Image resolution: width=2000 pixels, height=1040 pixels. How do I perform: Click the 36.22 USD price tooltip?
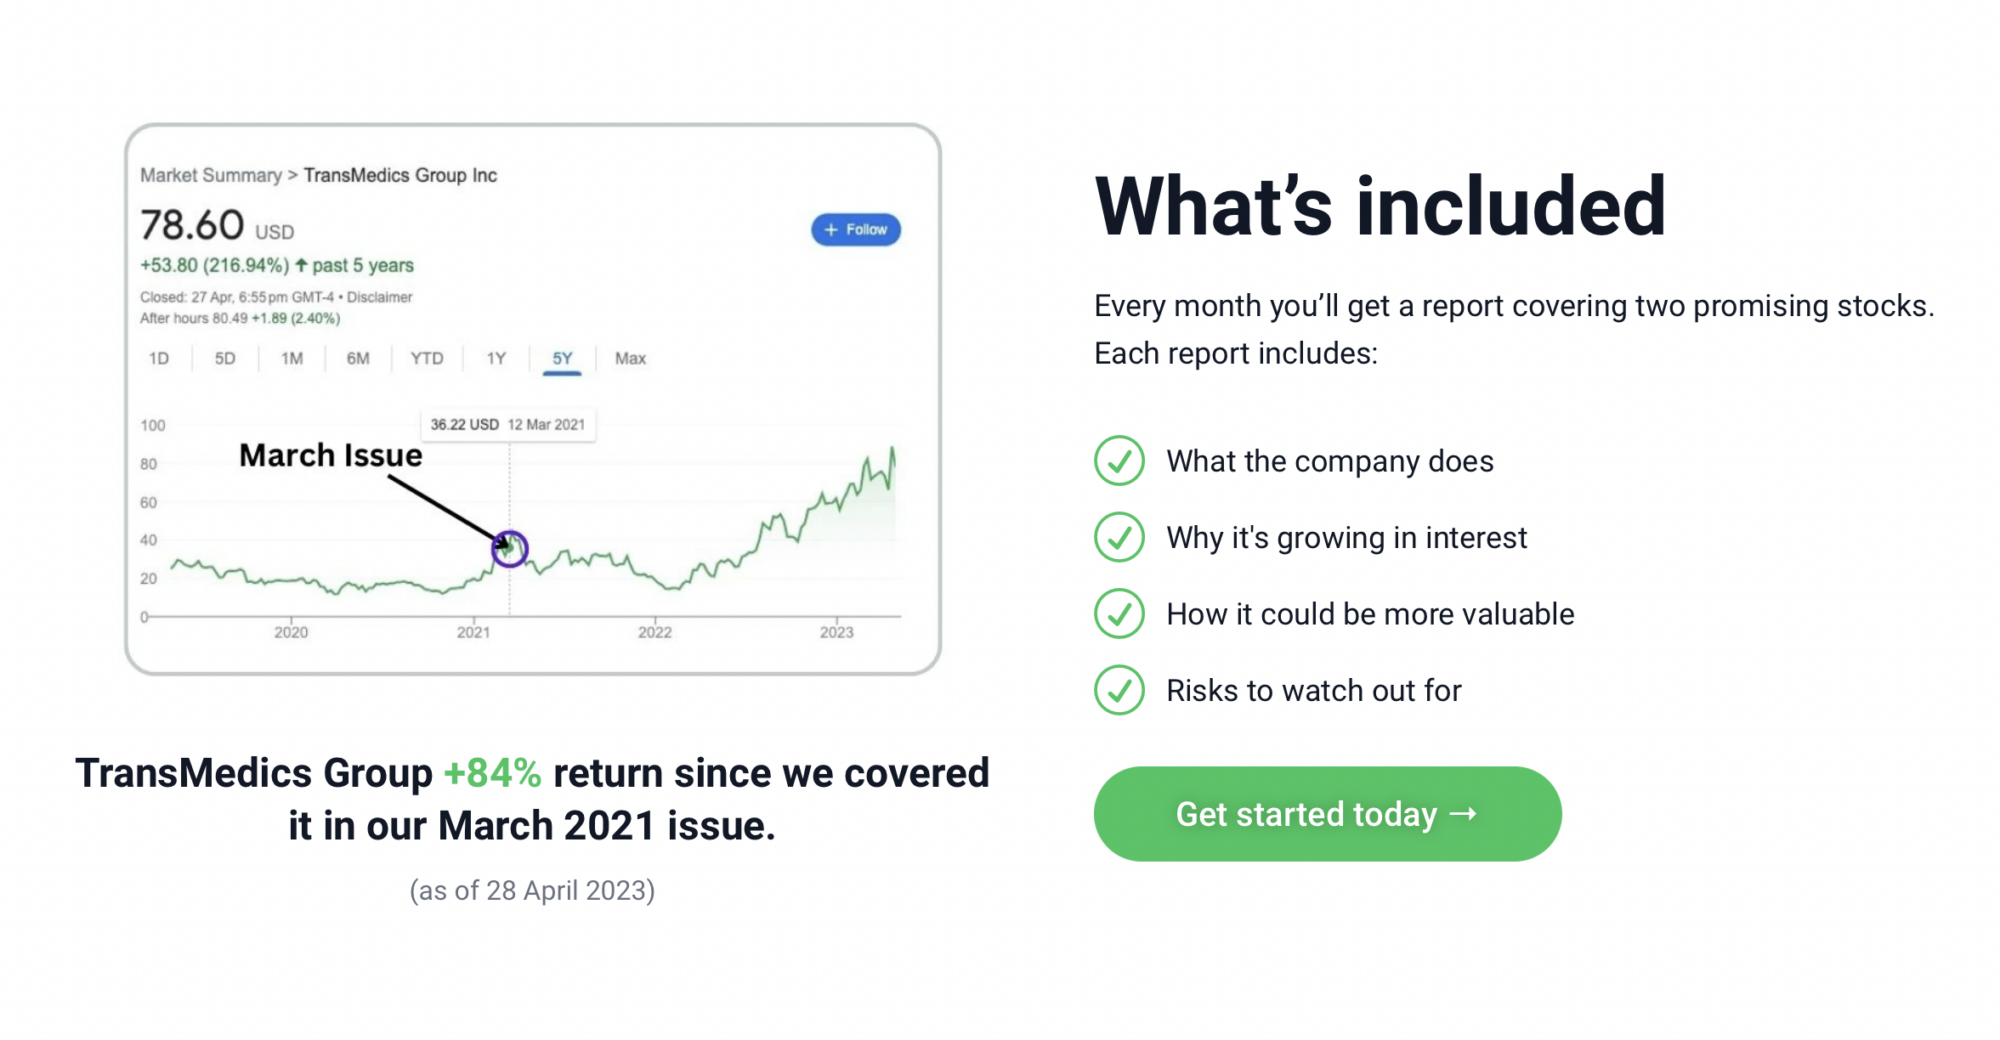[x=507, y=424]
